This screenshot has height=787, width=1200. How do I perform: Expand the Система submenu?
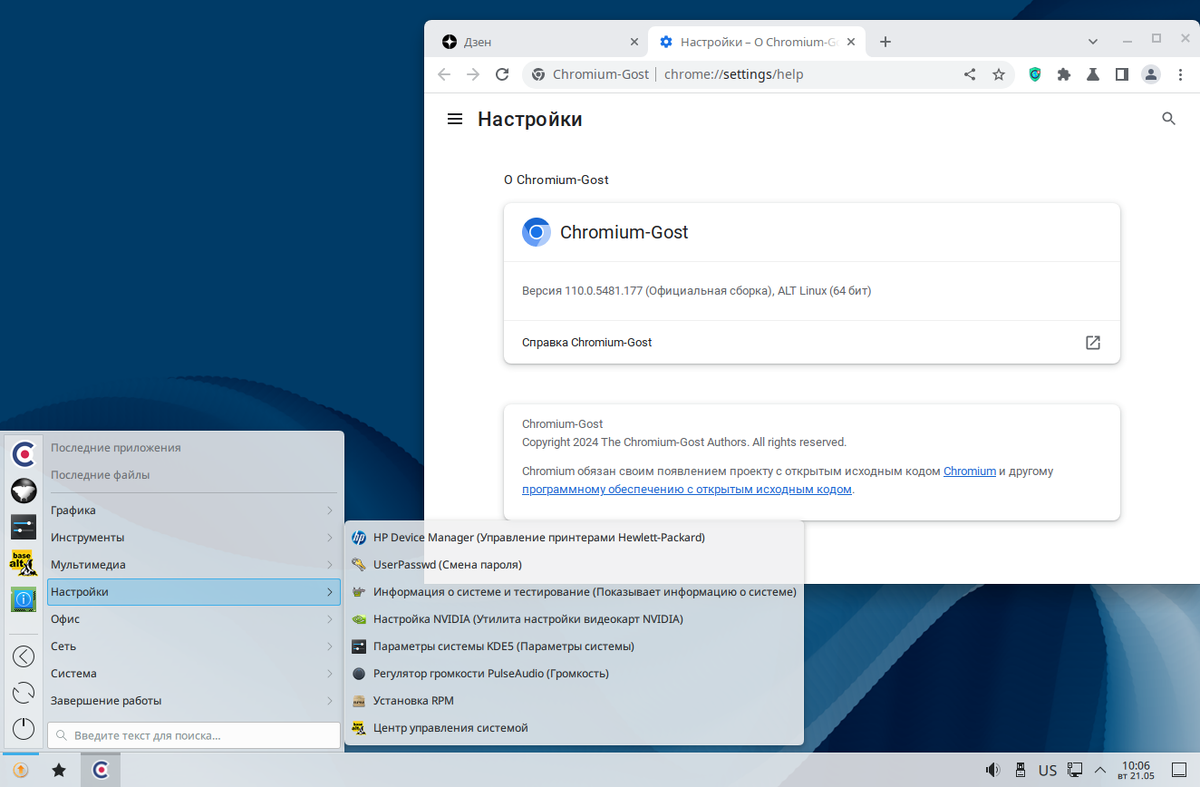tap(193, 673)
